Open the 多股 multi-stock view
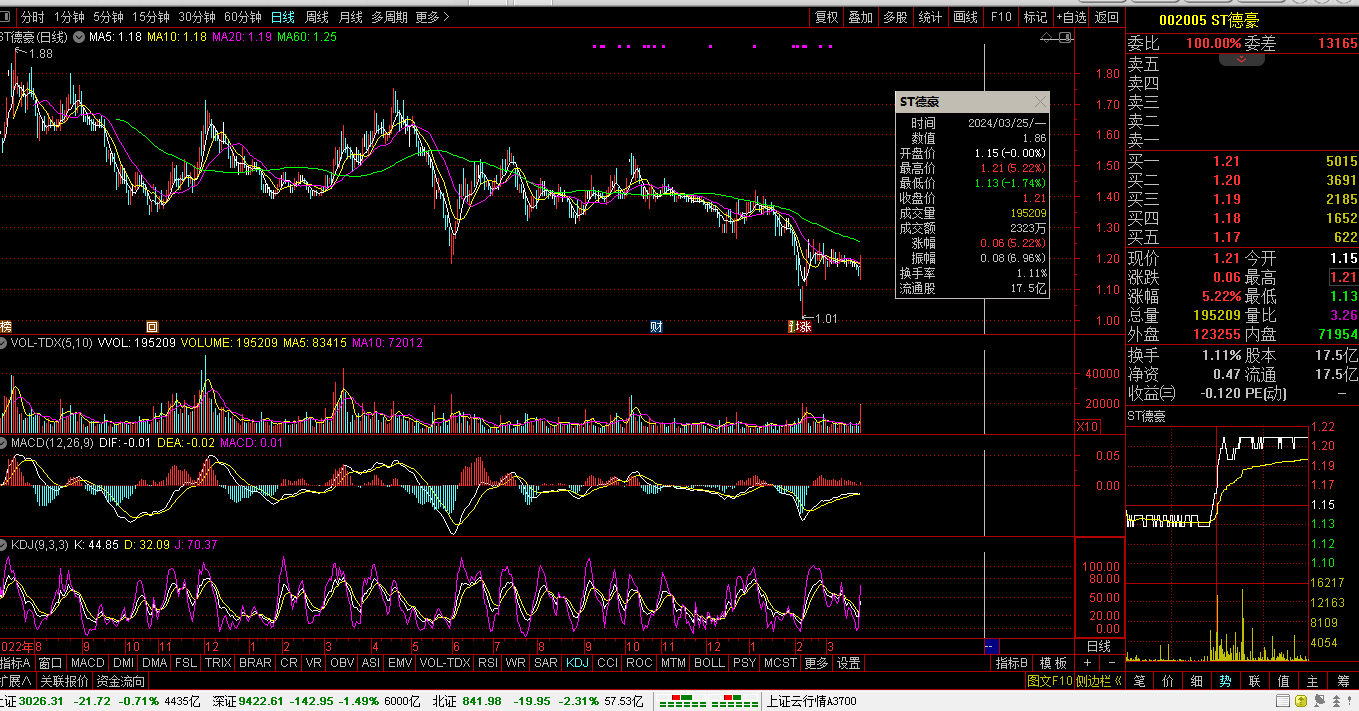The width and height of the screenshot is (1359, 711). (x=895, y=17)
